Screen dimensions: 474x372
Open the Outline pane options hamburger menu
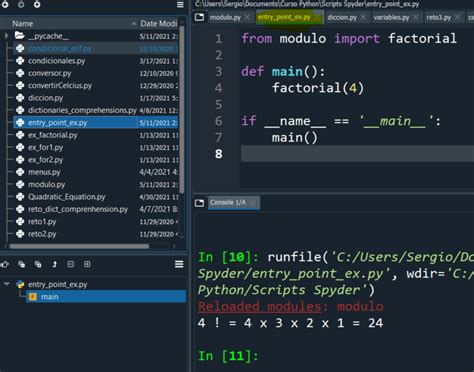179,264
